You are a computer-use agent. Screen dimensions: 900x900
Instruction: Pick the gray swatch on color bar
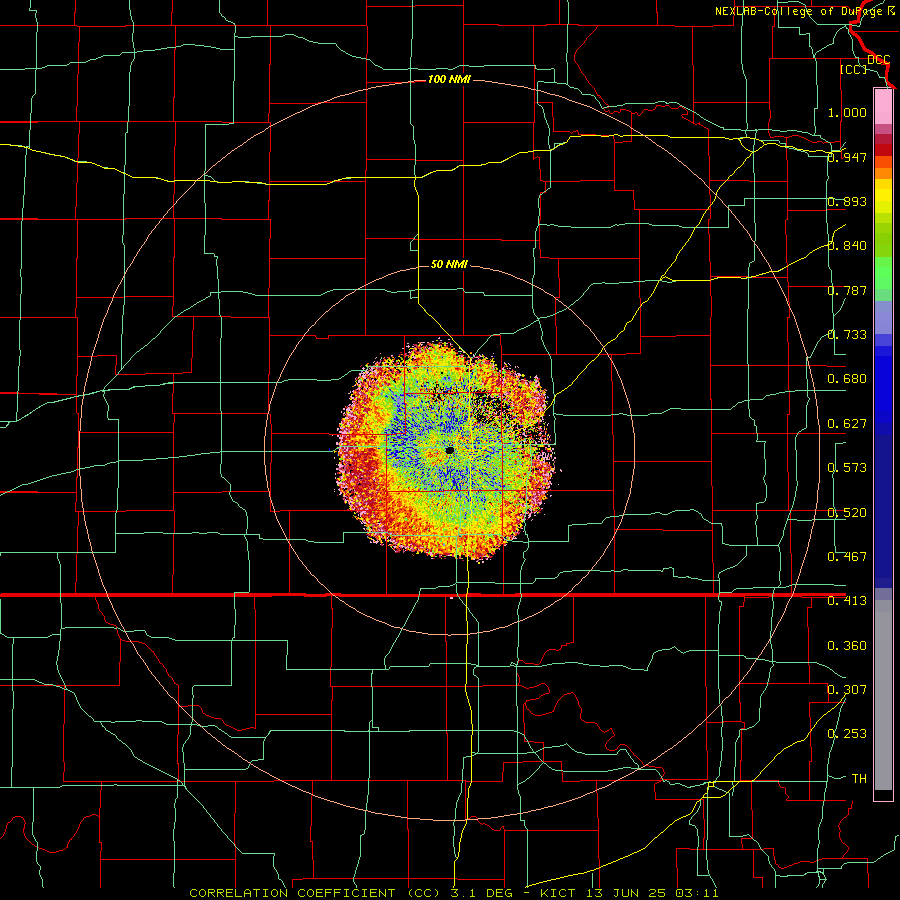click(883, 697)
